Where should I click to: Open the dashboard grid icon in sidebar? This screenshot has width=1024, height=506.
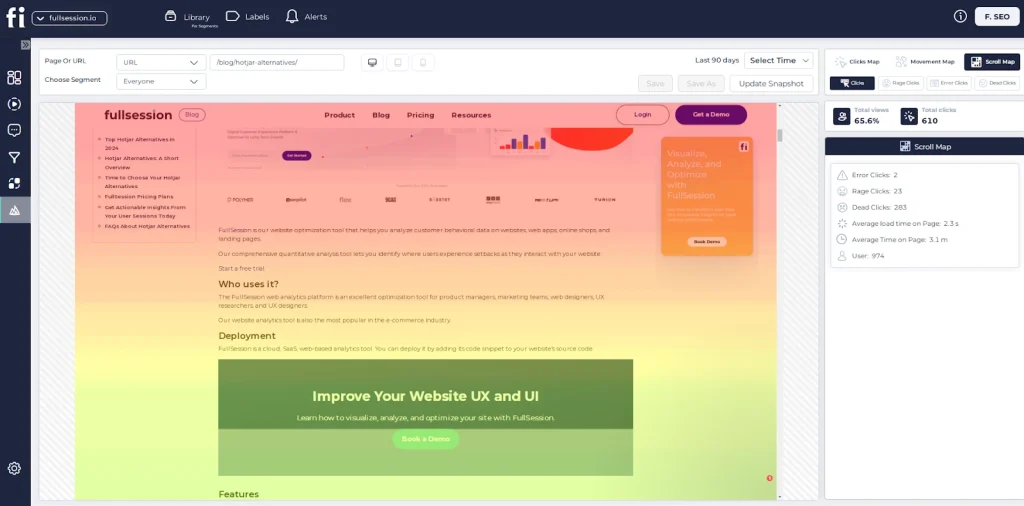[14, 78]
